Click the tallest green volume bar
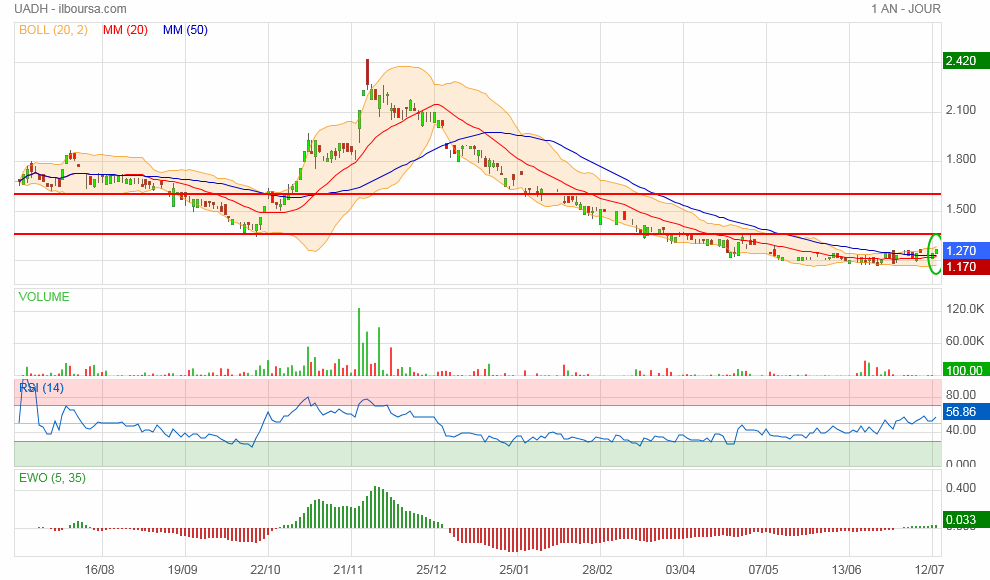 pos(359,341)
